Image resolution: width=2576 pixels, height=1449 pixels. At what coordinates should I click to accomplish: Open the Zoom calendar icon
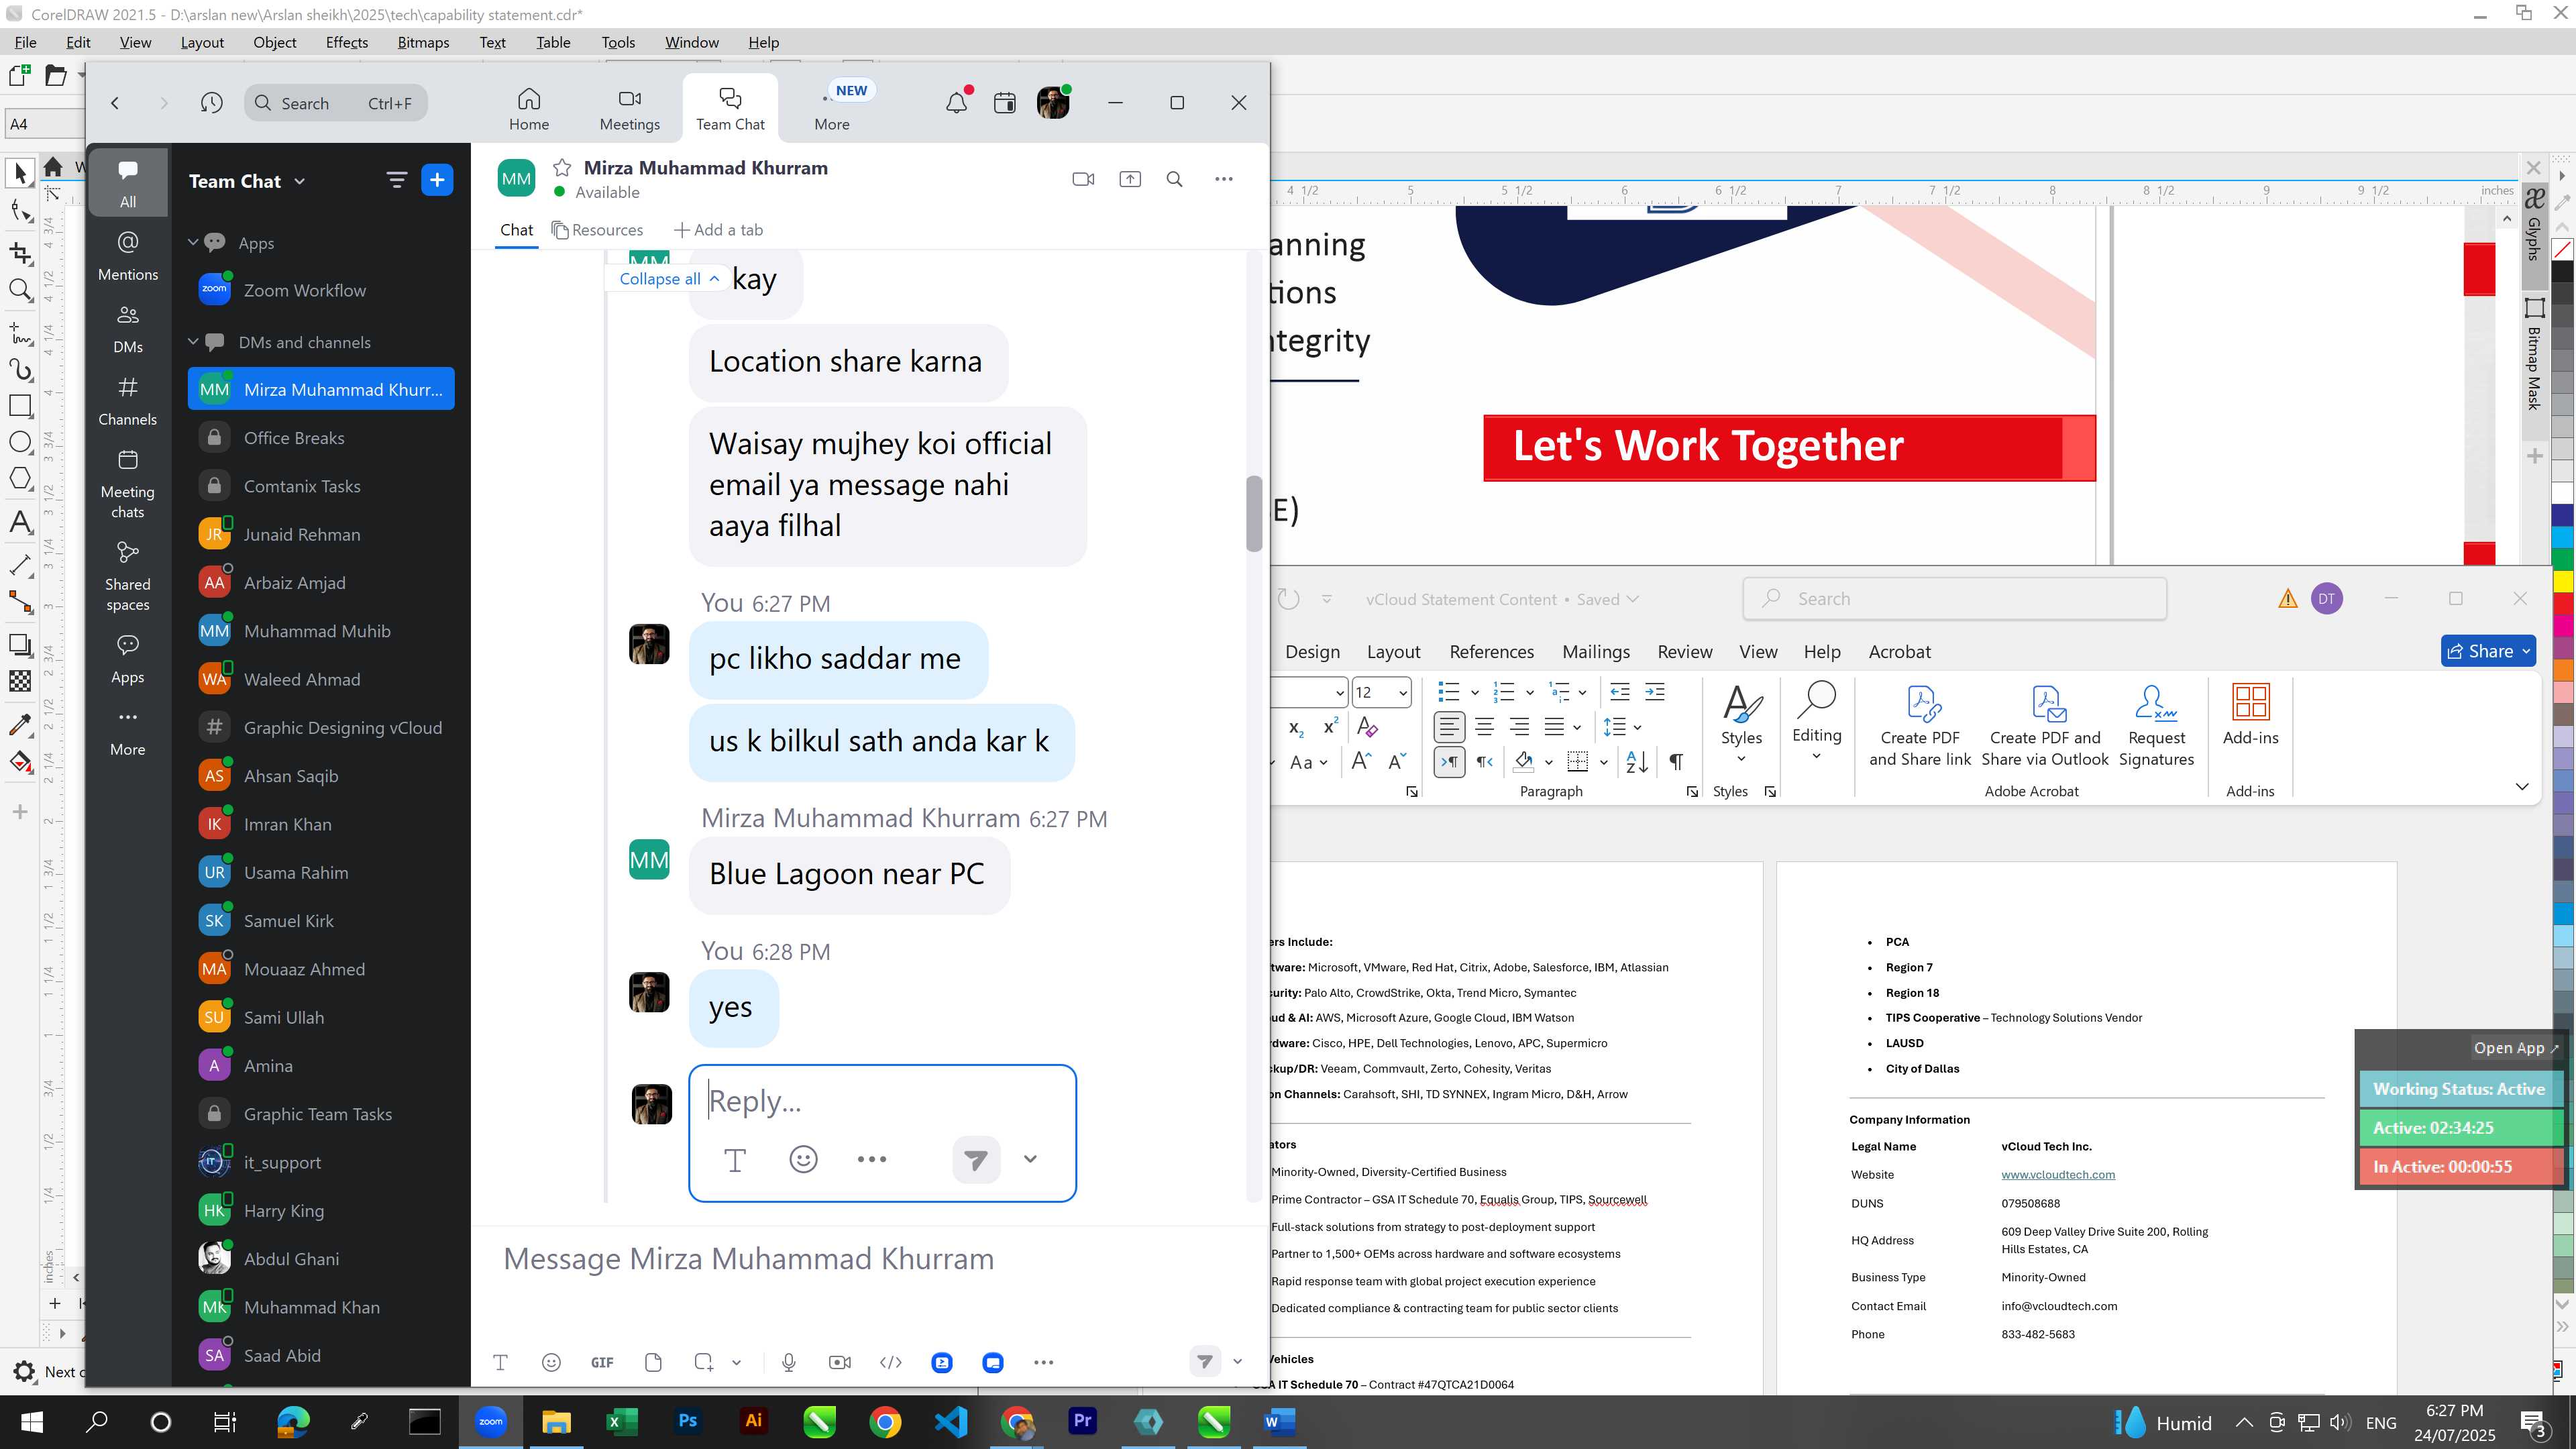tap(1005, 103)
